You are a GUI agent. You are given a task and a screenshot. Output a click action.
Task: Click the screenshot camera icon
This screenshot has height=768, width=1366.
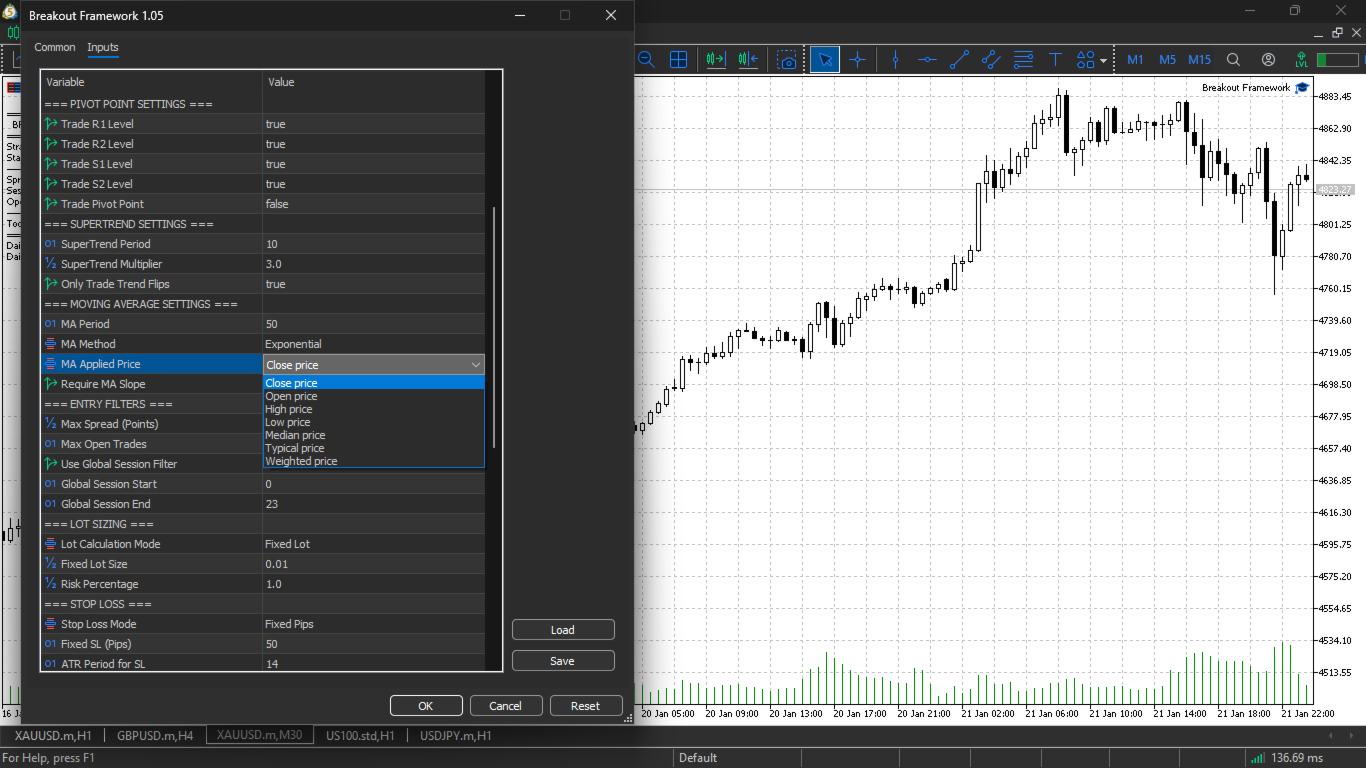(788, 60)
